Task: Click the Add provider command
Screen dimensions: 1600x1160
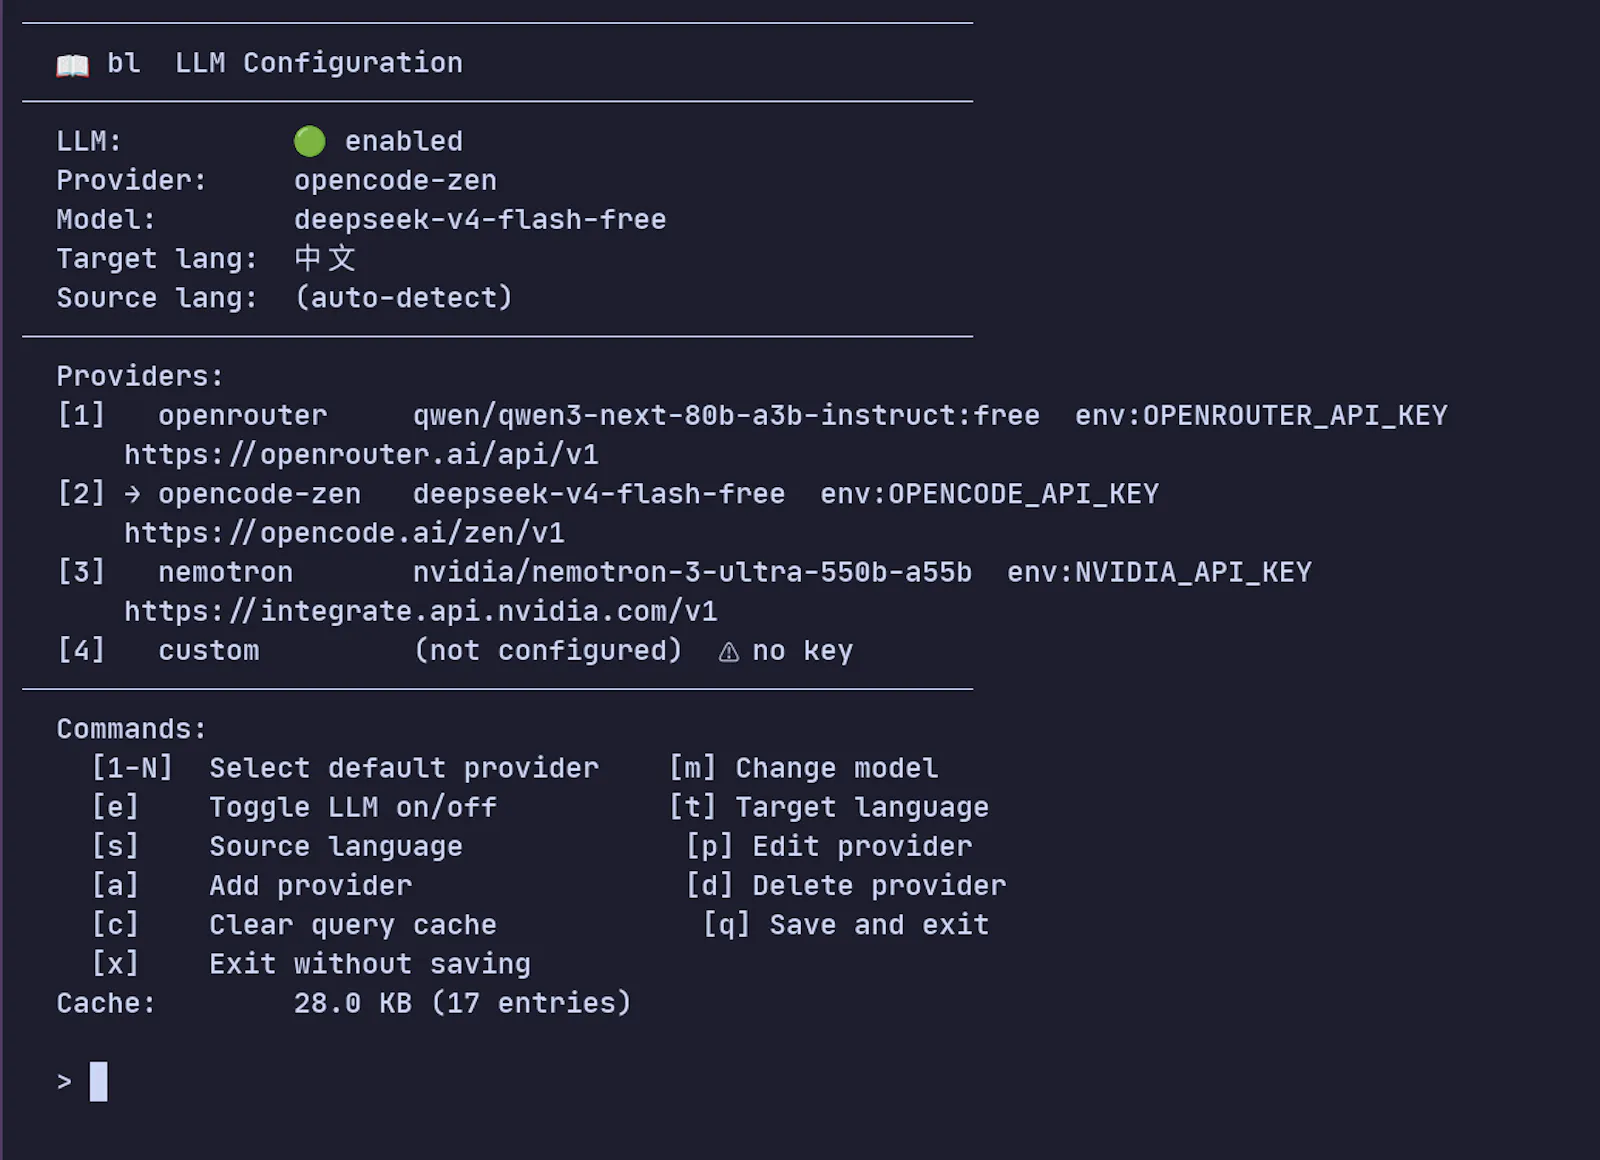Action: coord(310,886)
